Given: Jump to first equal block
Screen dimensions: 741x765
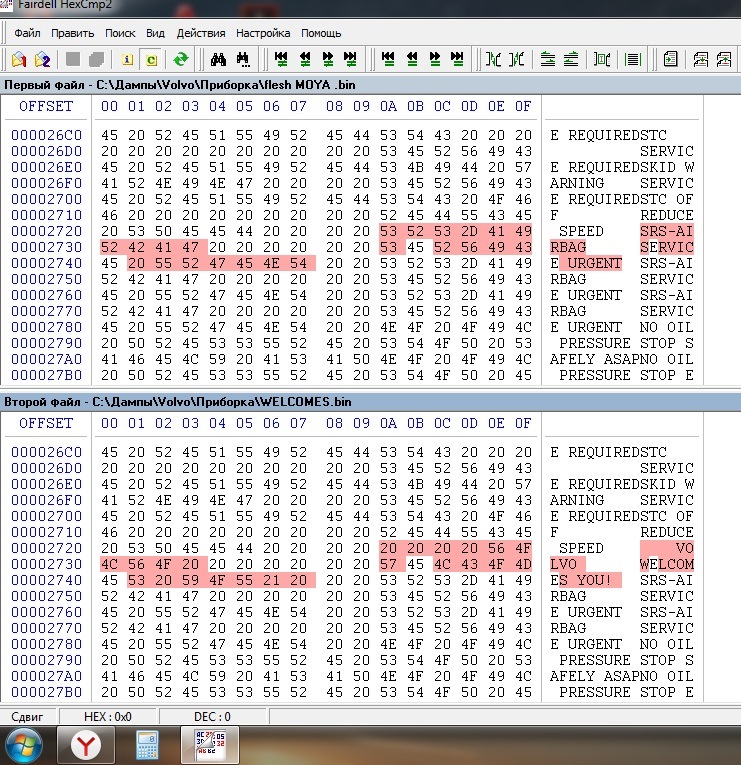Looking at the screenshot, I should (388, 60).
